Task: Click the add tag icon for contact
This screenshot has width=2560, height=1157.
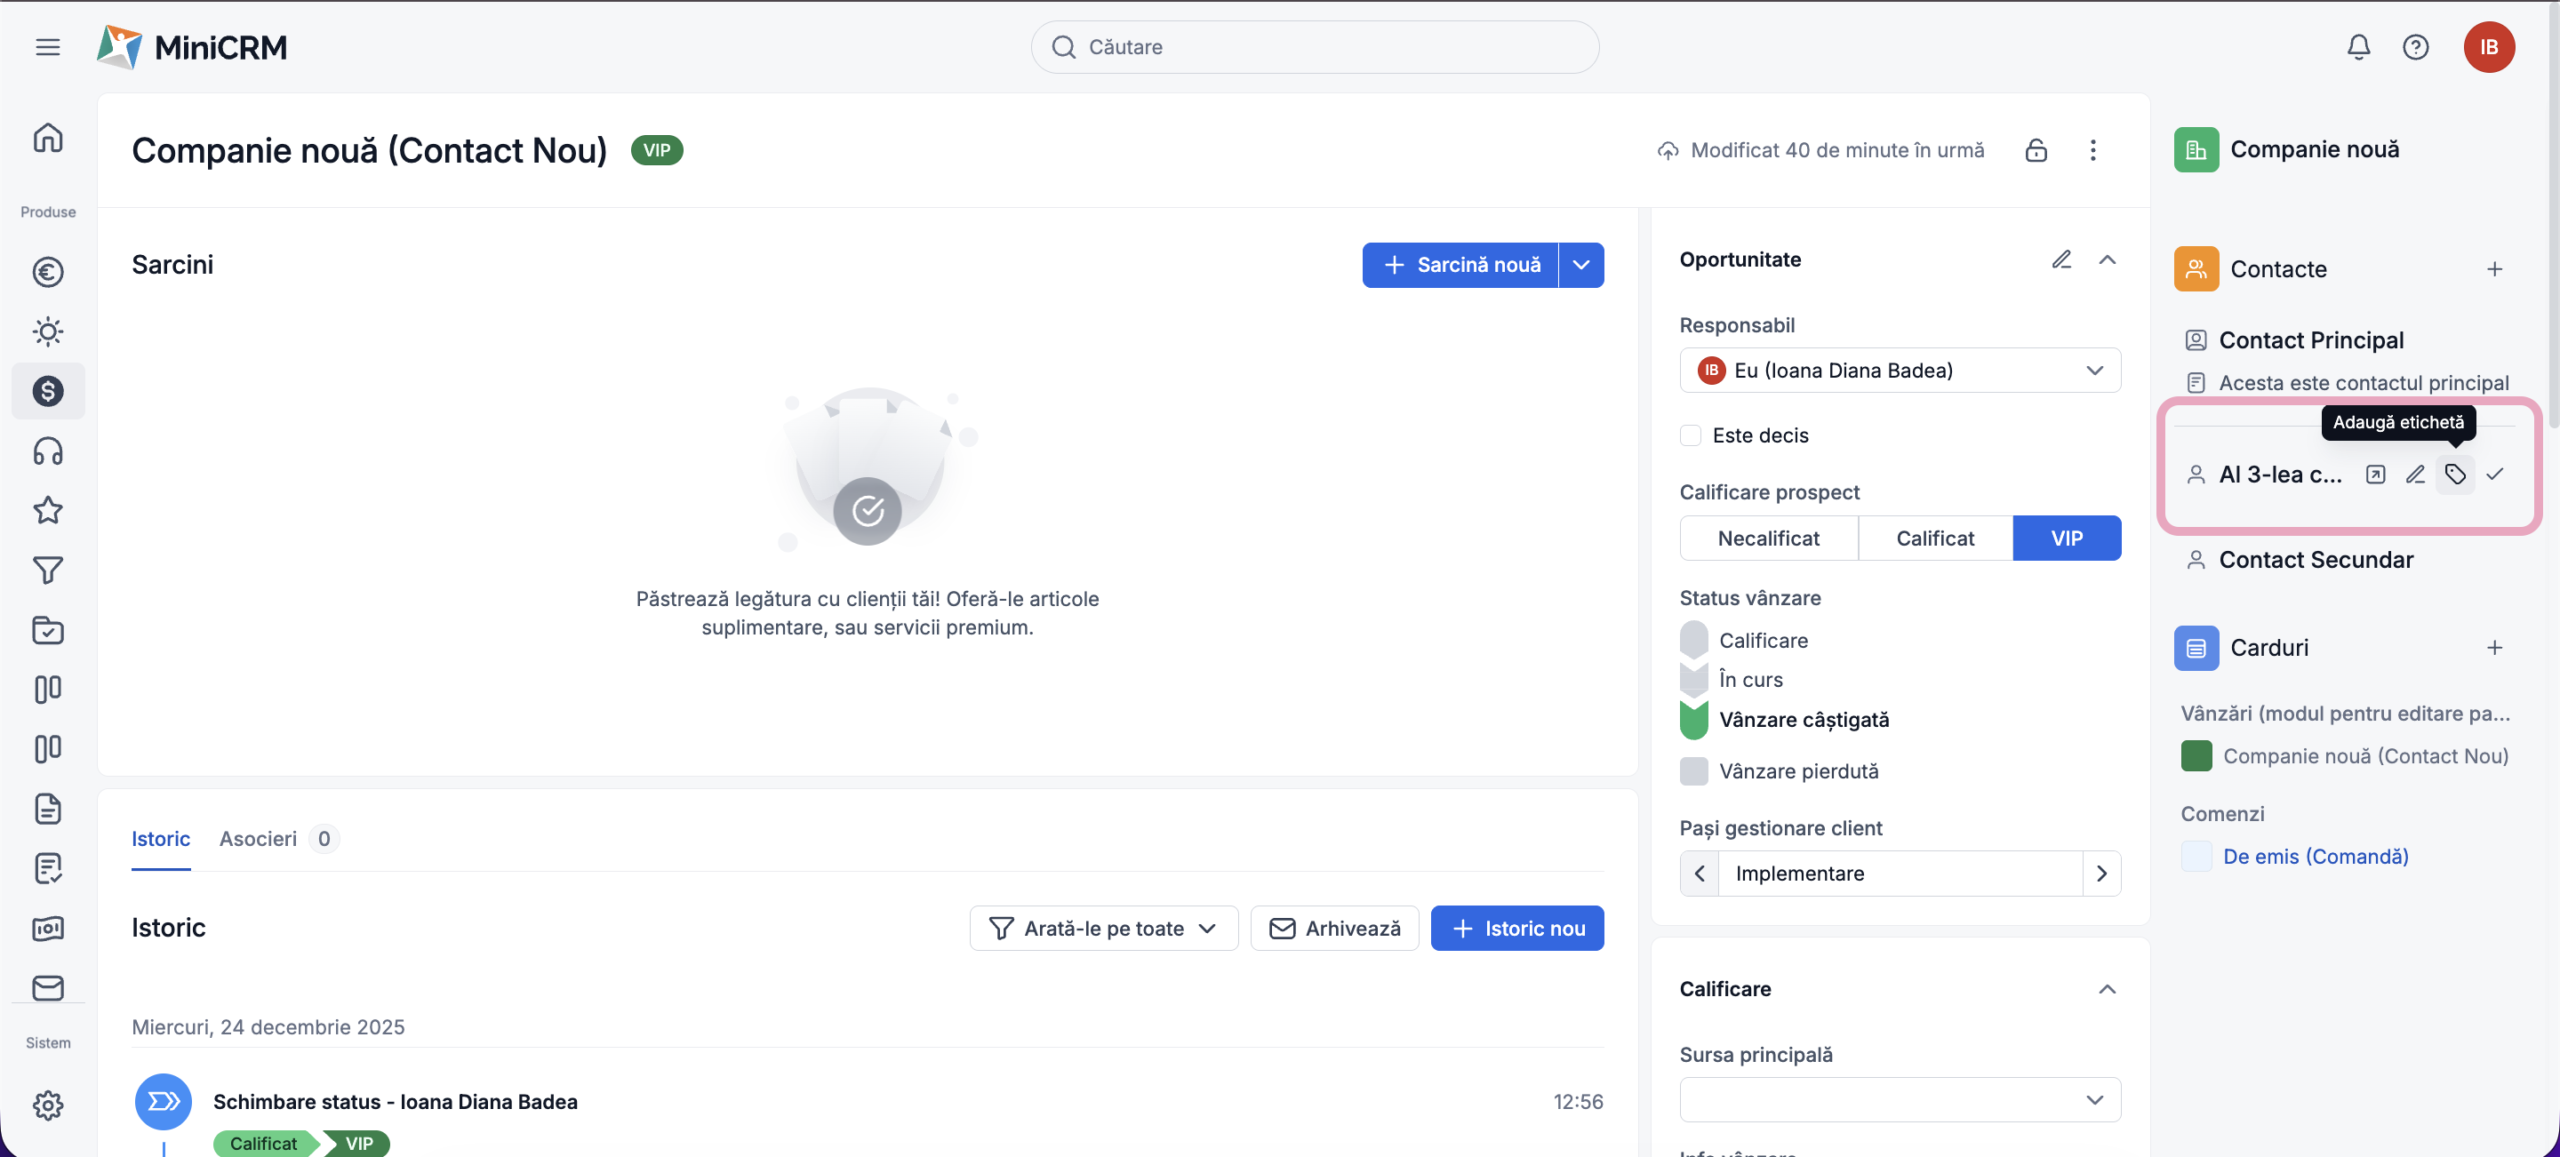Action: click(x=2455, y=474)
